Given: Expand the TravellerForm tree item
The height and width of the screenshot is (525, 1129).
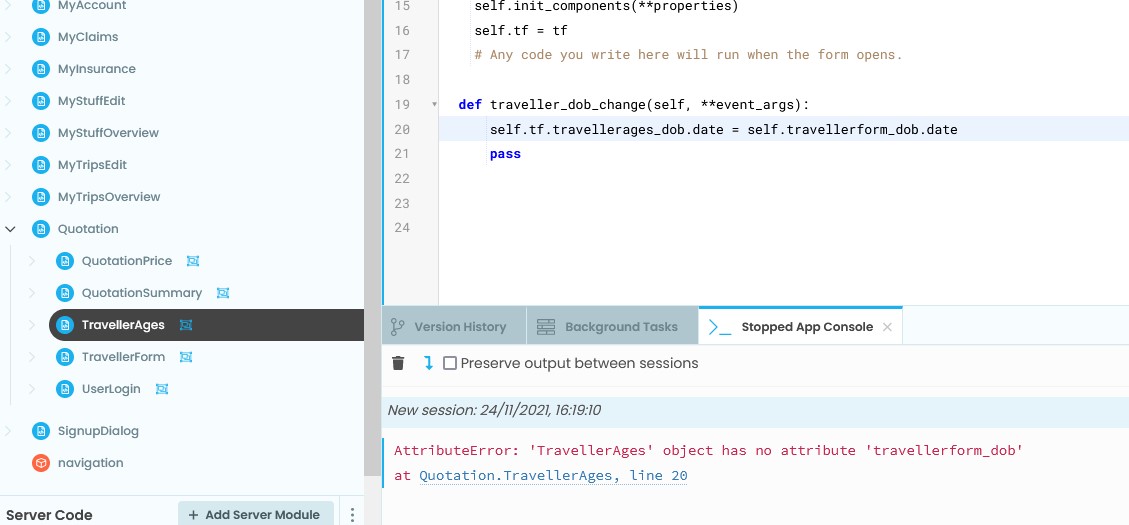Looking at the screenshot, I should (x=32, y=357).
